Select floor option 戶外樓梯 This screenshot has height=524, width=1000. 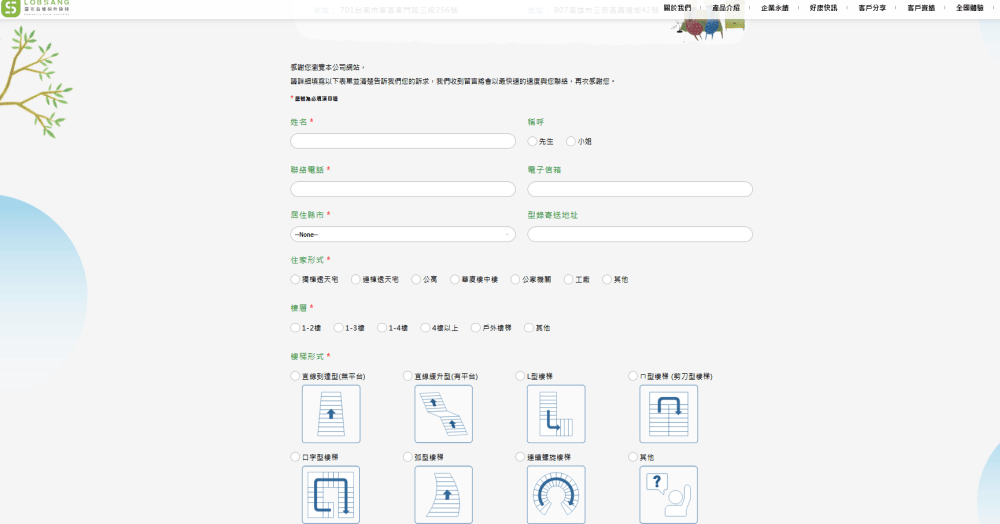[x=476, y=328]
